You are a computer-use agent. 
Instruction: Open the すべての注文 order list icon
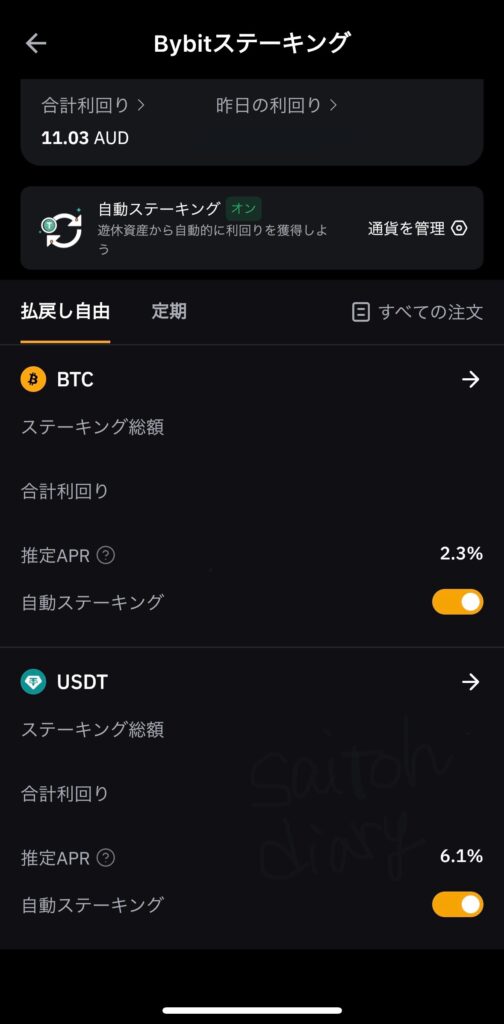(360, 312)
